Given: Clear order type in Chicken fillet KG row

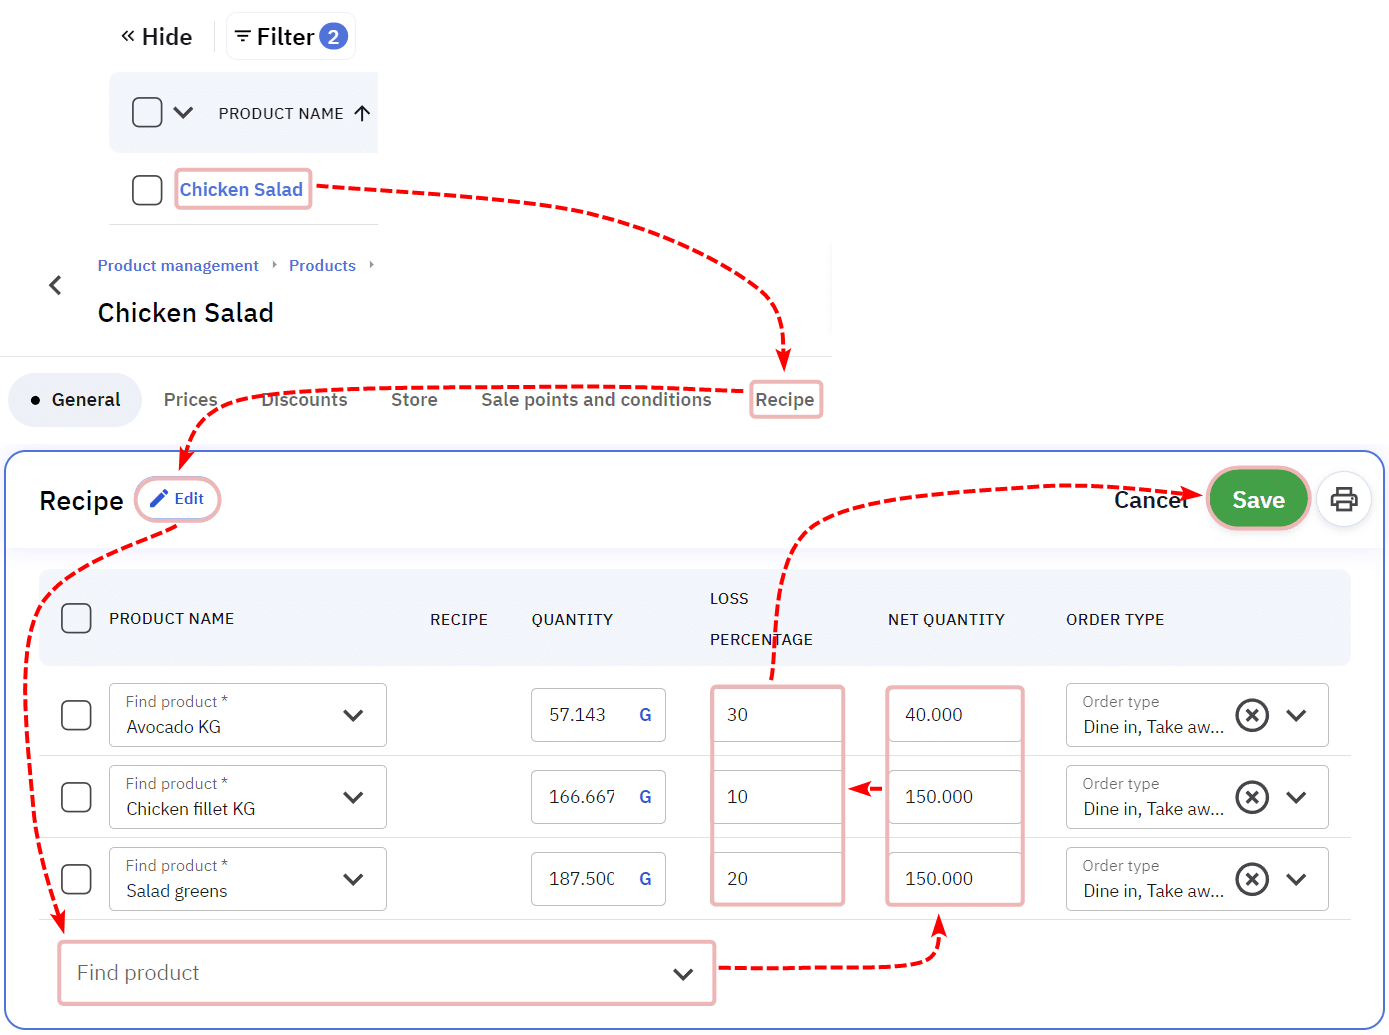Looking at the screenshot, I should pos(1251,797).
